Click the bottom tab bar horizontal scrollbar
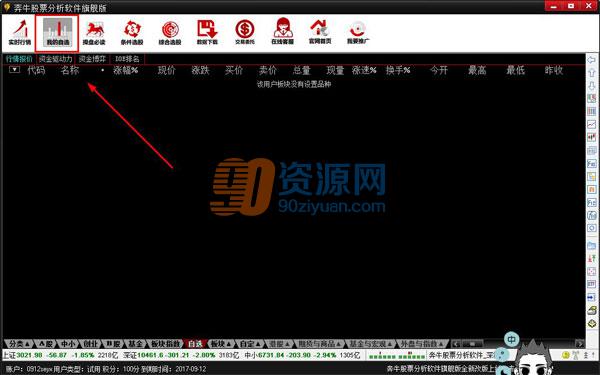This screenshot has width=600, height=375. (518, 344)
